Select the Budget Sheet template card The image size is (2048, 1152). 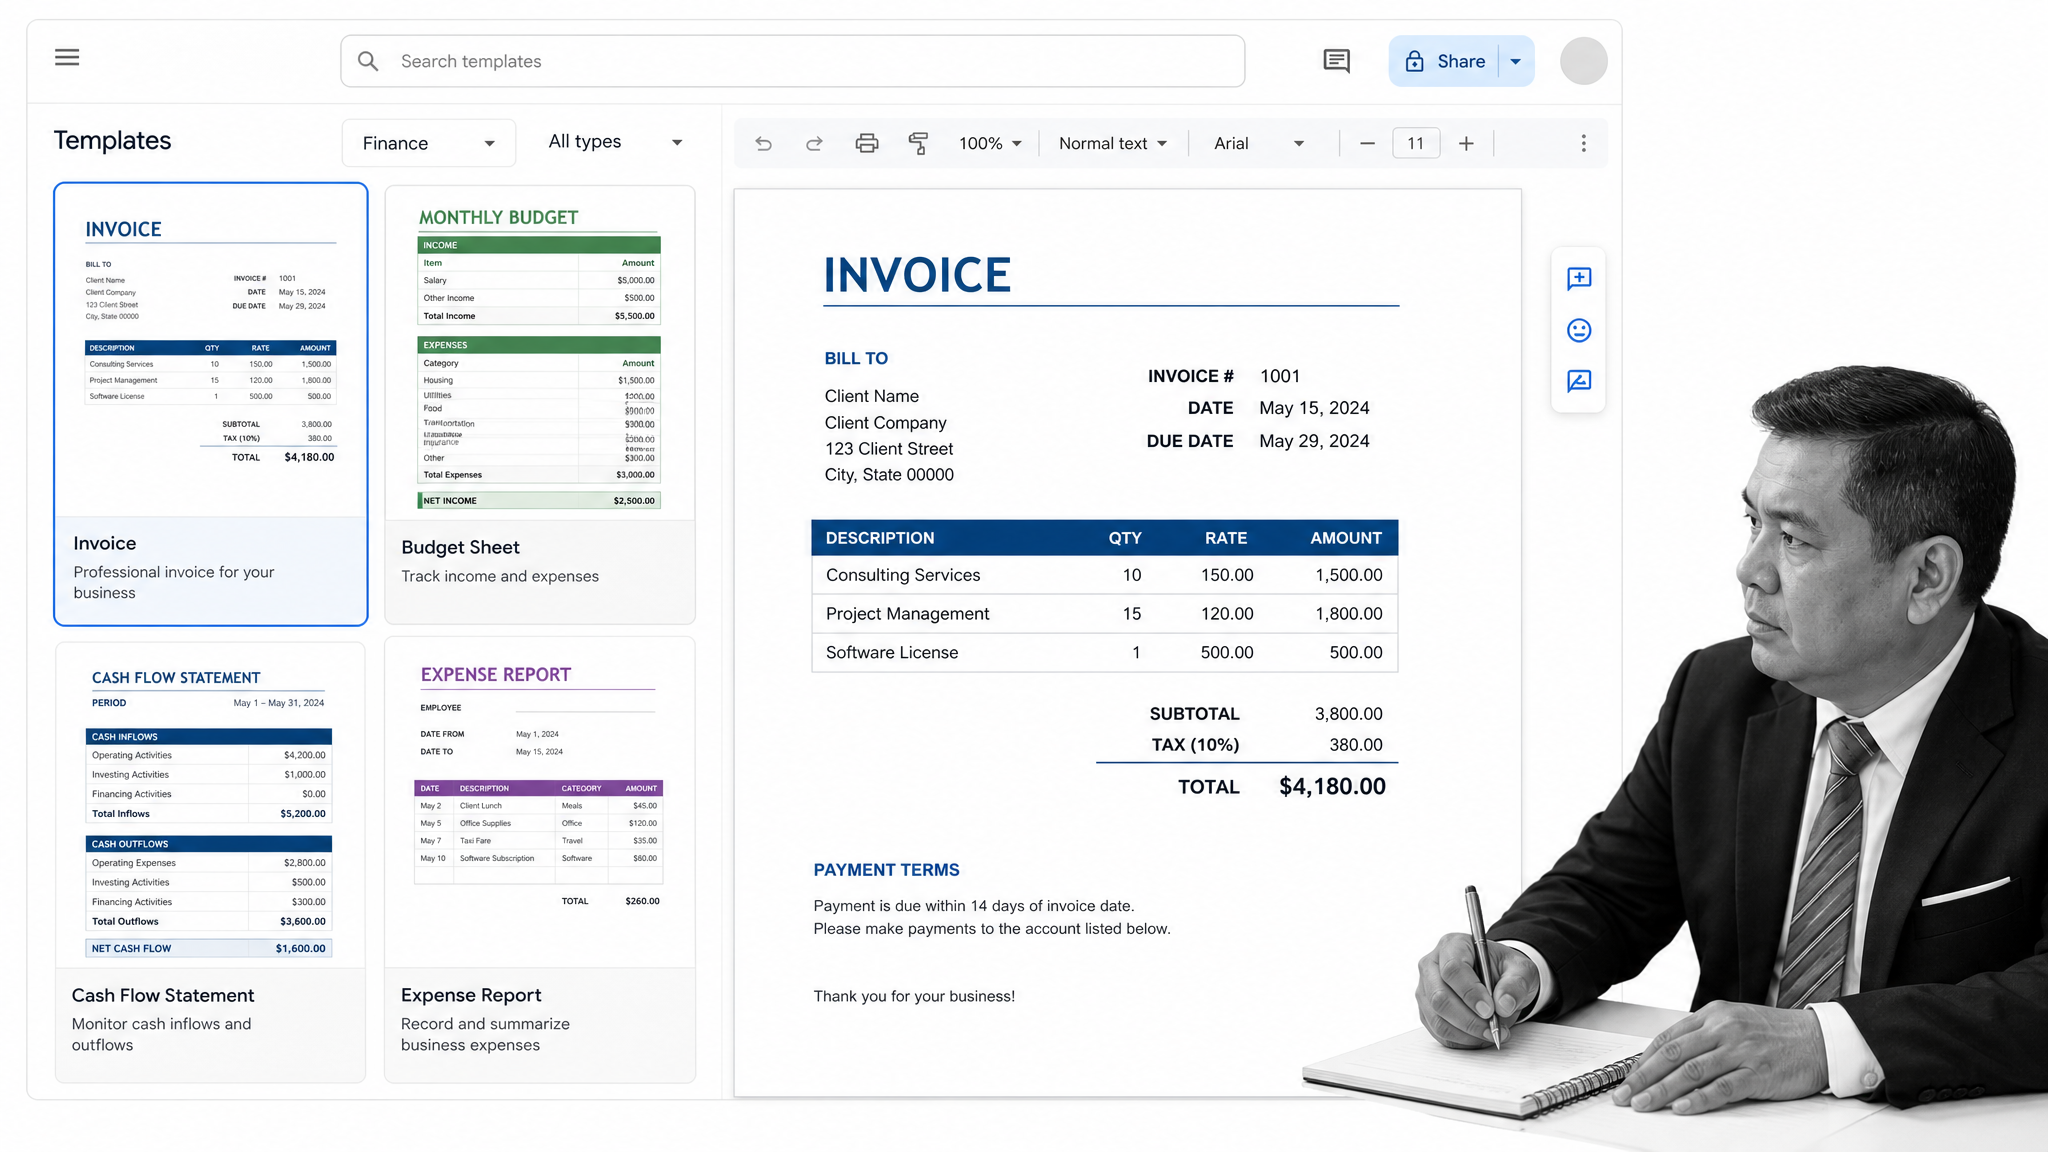tap(540, 404)
